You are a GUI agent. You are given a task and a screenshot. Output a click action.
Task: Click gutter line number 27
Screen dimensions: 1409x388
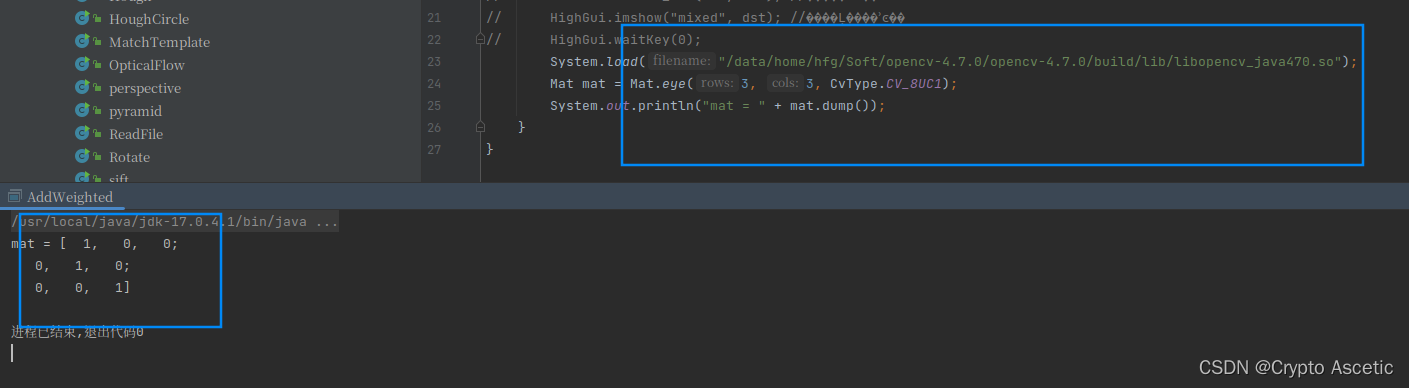pyautogui.click(x=433, y=150)
